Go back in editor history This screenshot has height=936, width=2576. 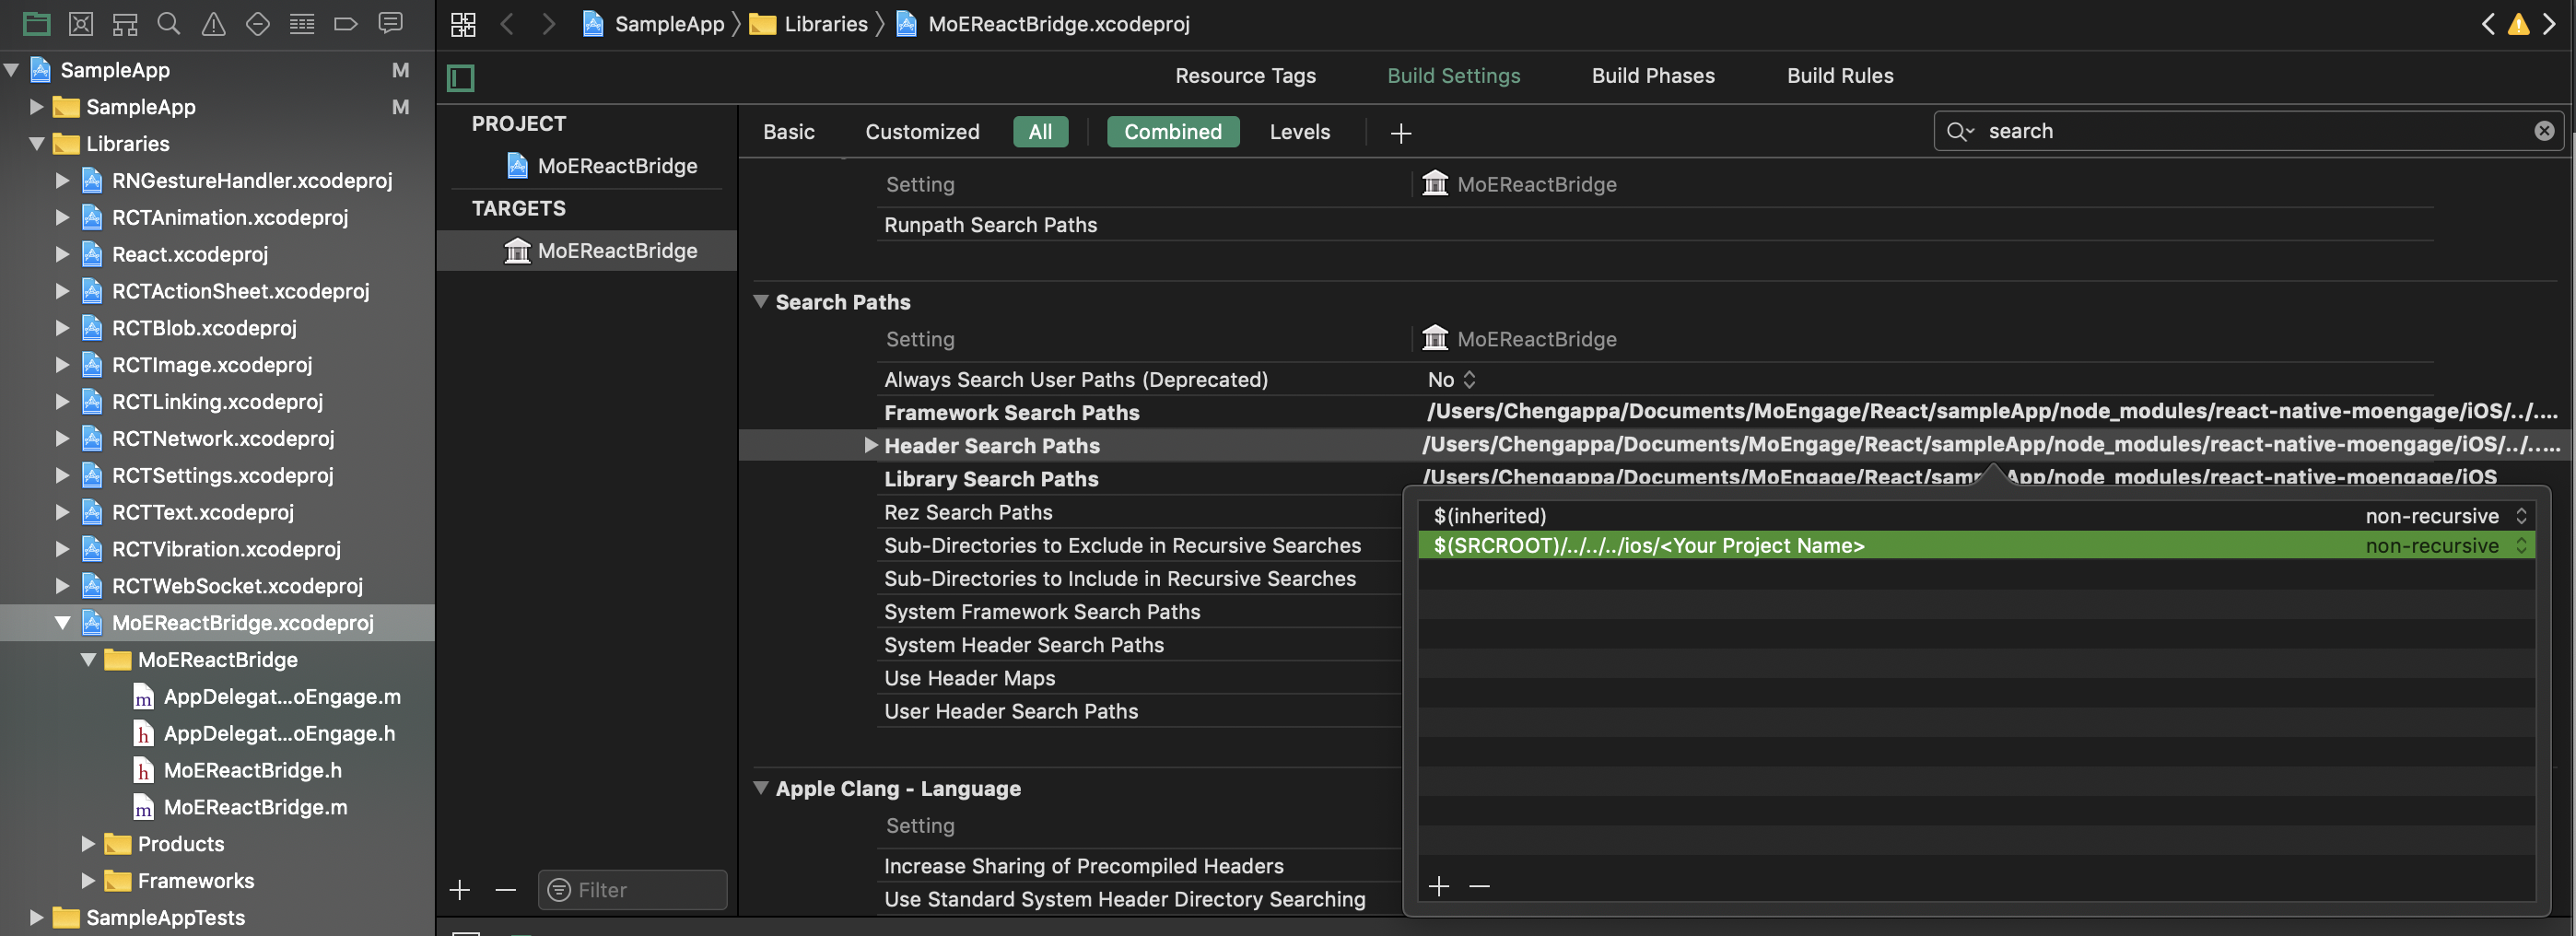[x=507, y=24]
